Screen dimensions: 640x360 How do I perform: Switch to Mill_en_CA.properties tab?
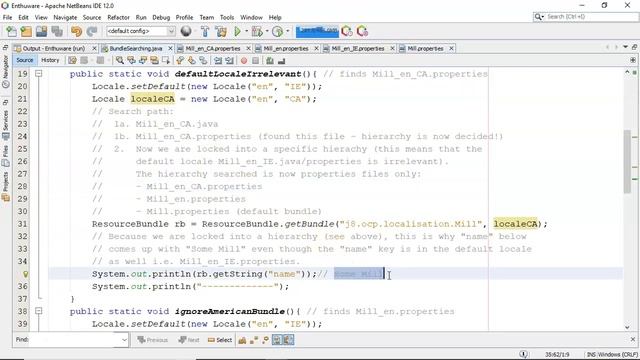coord(213,48)
